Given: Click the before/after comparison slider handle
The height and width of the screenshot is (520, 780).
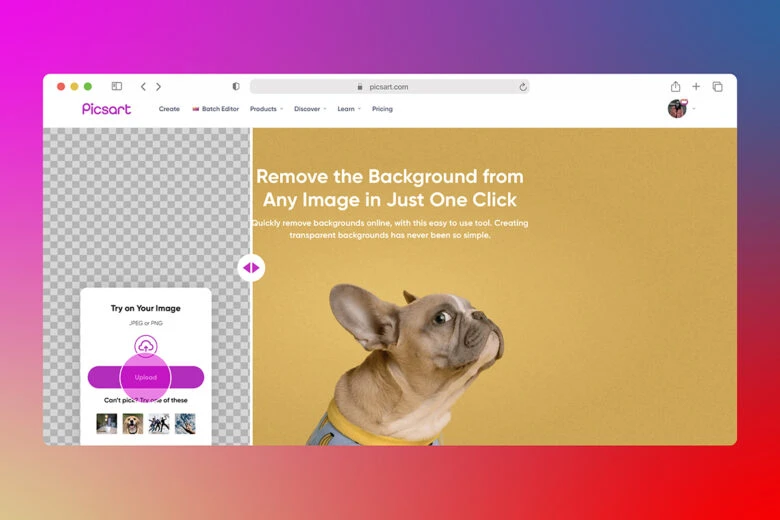Looking at the screenshot, I should 251,267.
